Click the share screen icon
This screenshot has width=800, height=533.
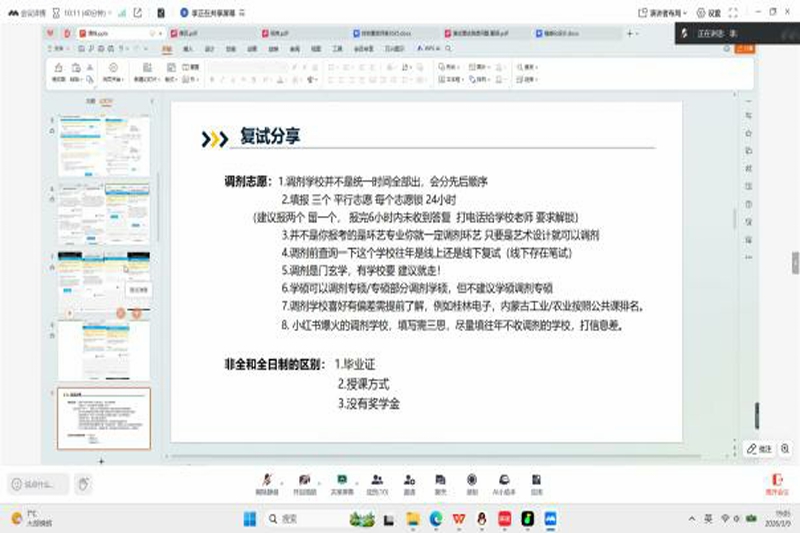point(340,481)
